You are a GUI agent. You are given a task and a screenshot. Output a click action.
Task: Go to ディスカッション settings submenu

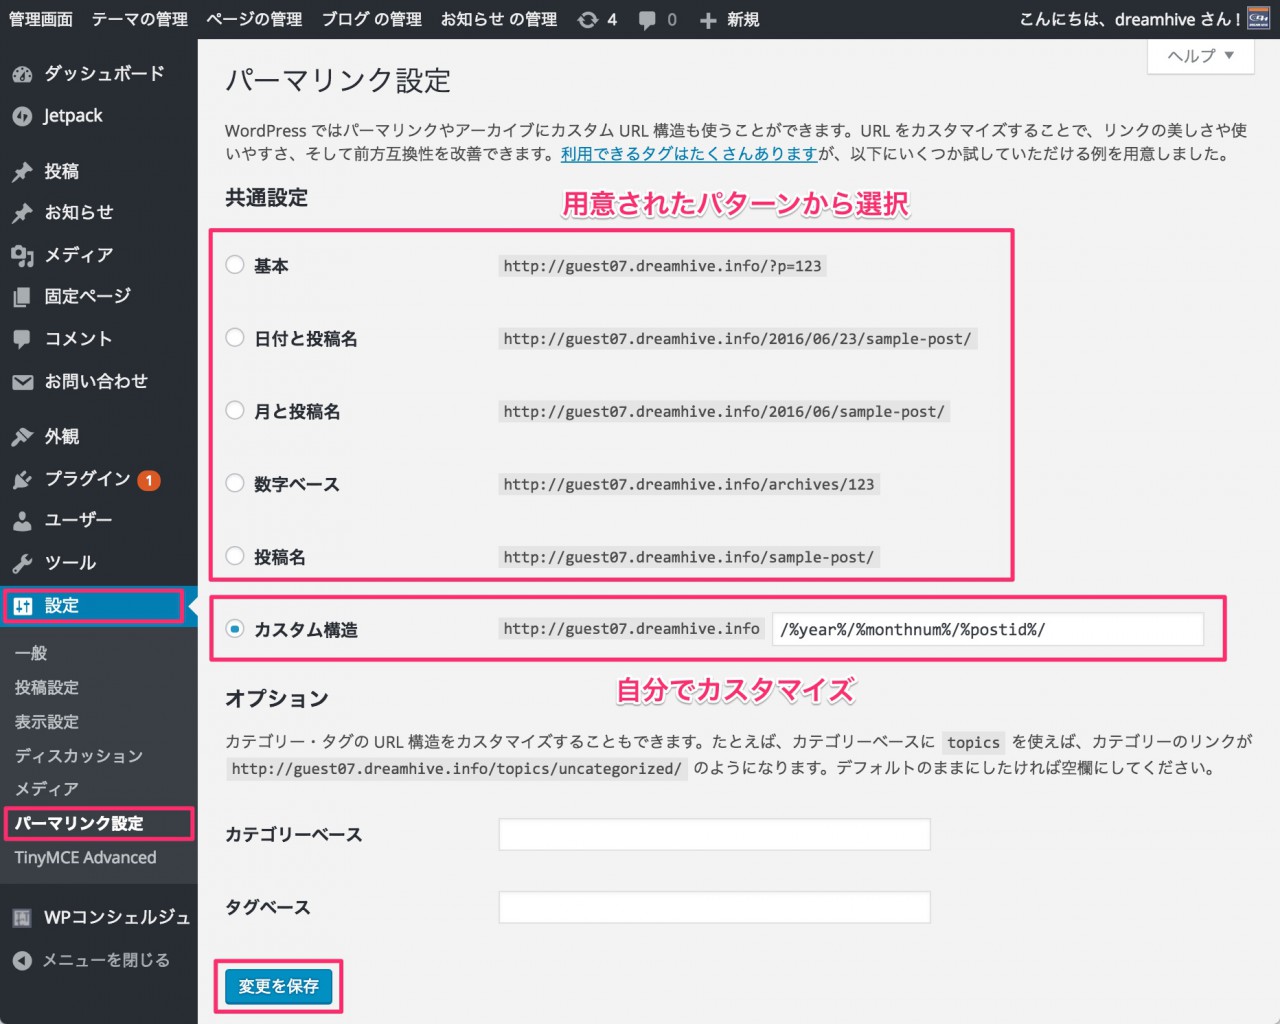click(x=79, y=756)
